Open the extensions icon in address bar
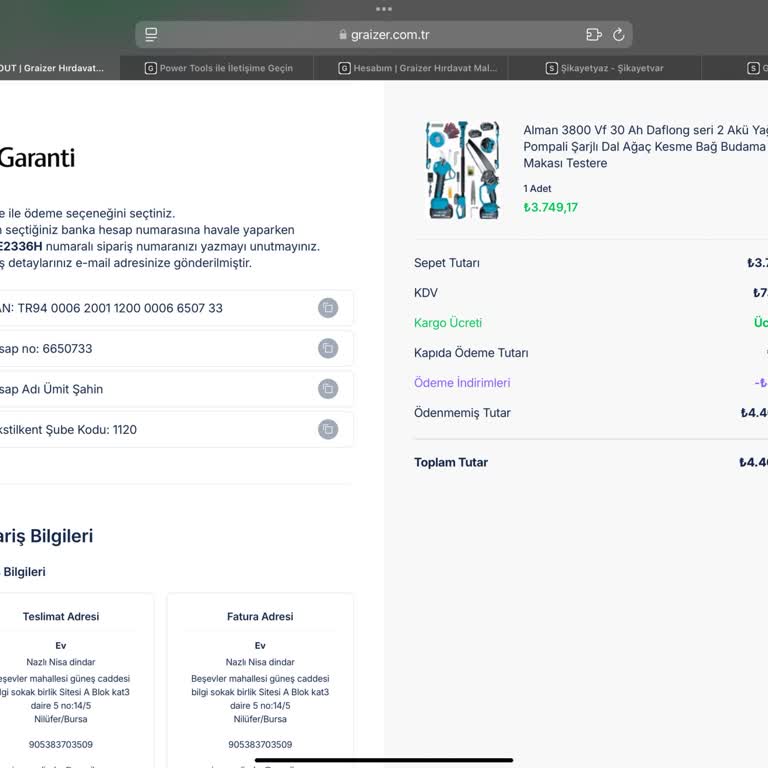Viewport: 768px width, 768px height. pos(593,35)
